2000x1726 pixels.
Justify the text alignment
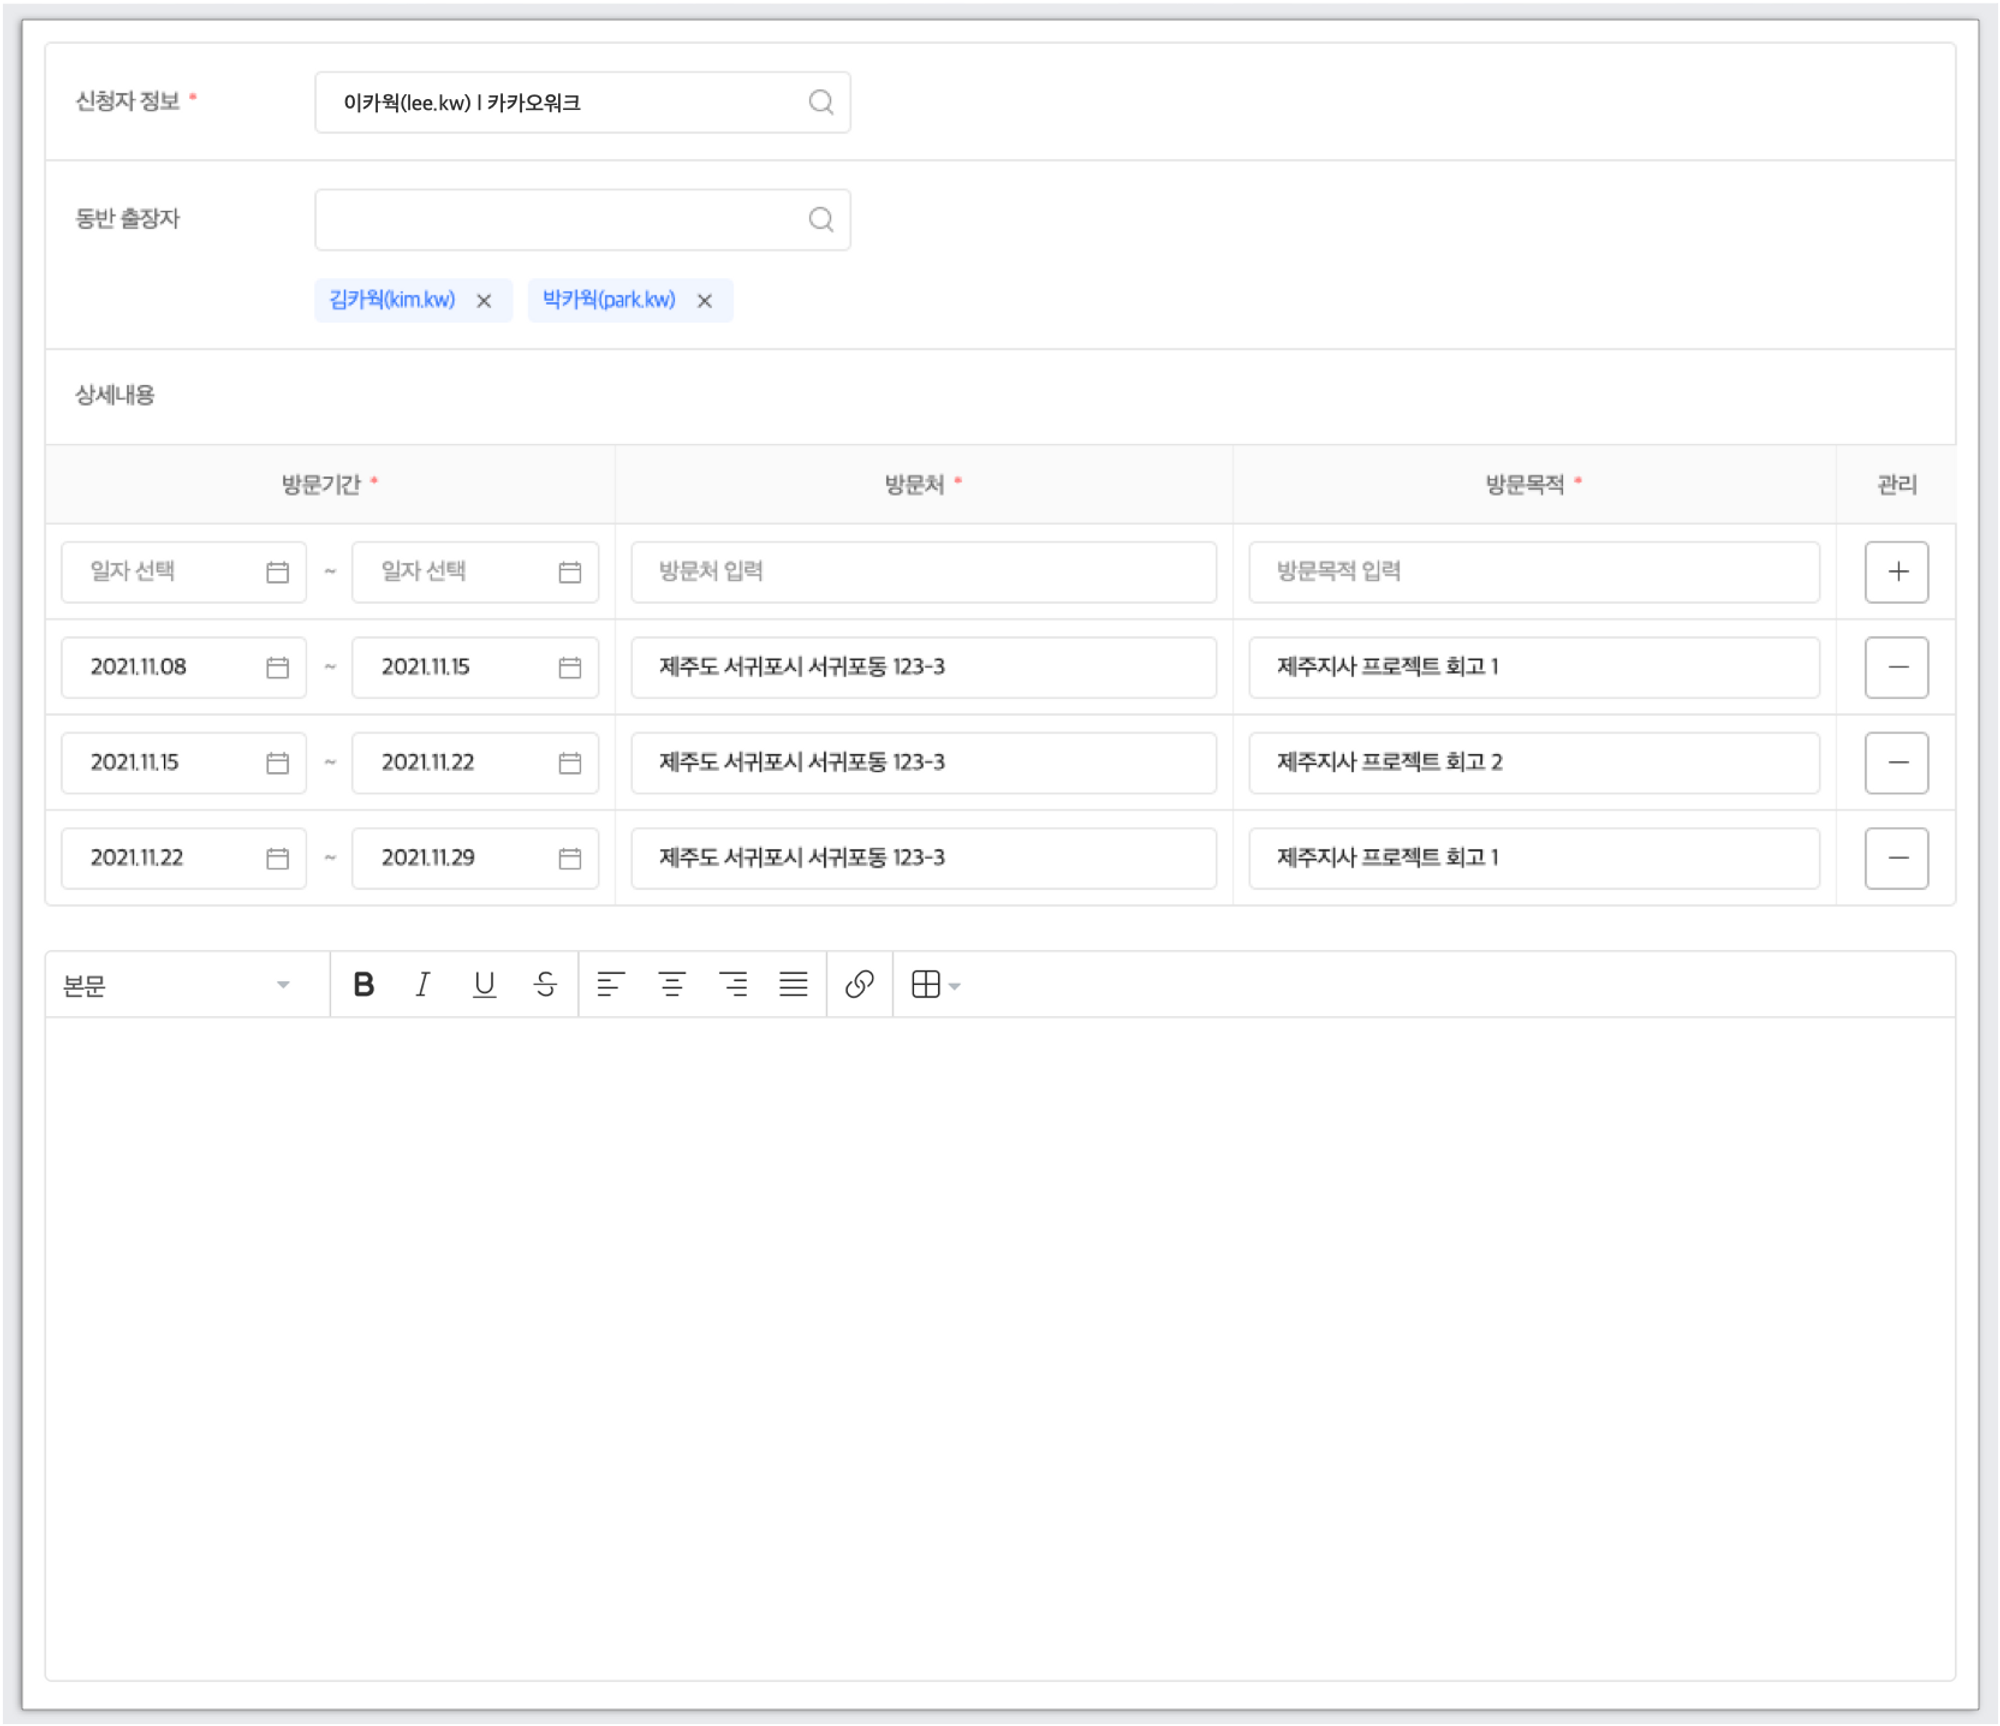tap(794, 985)
